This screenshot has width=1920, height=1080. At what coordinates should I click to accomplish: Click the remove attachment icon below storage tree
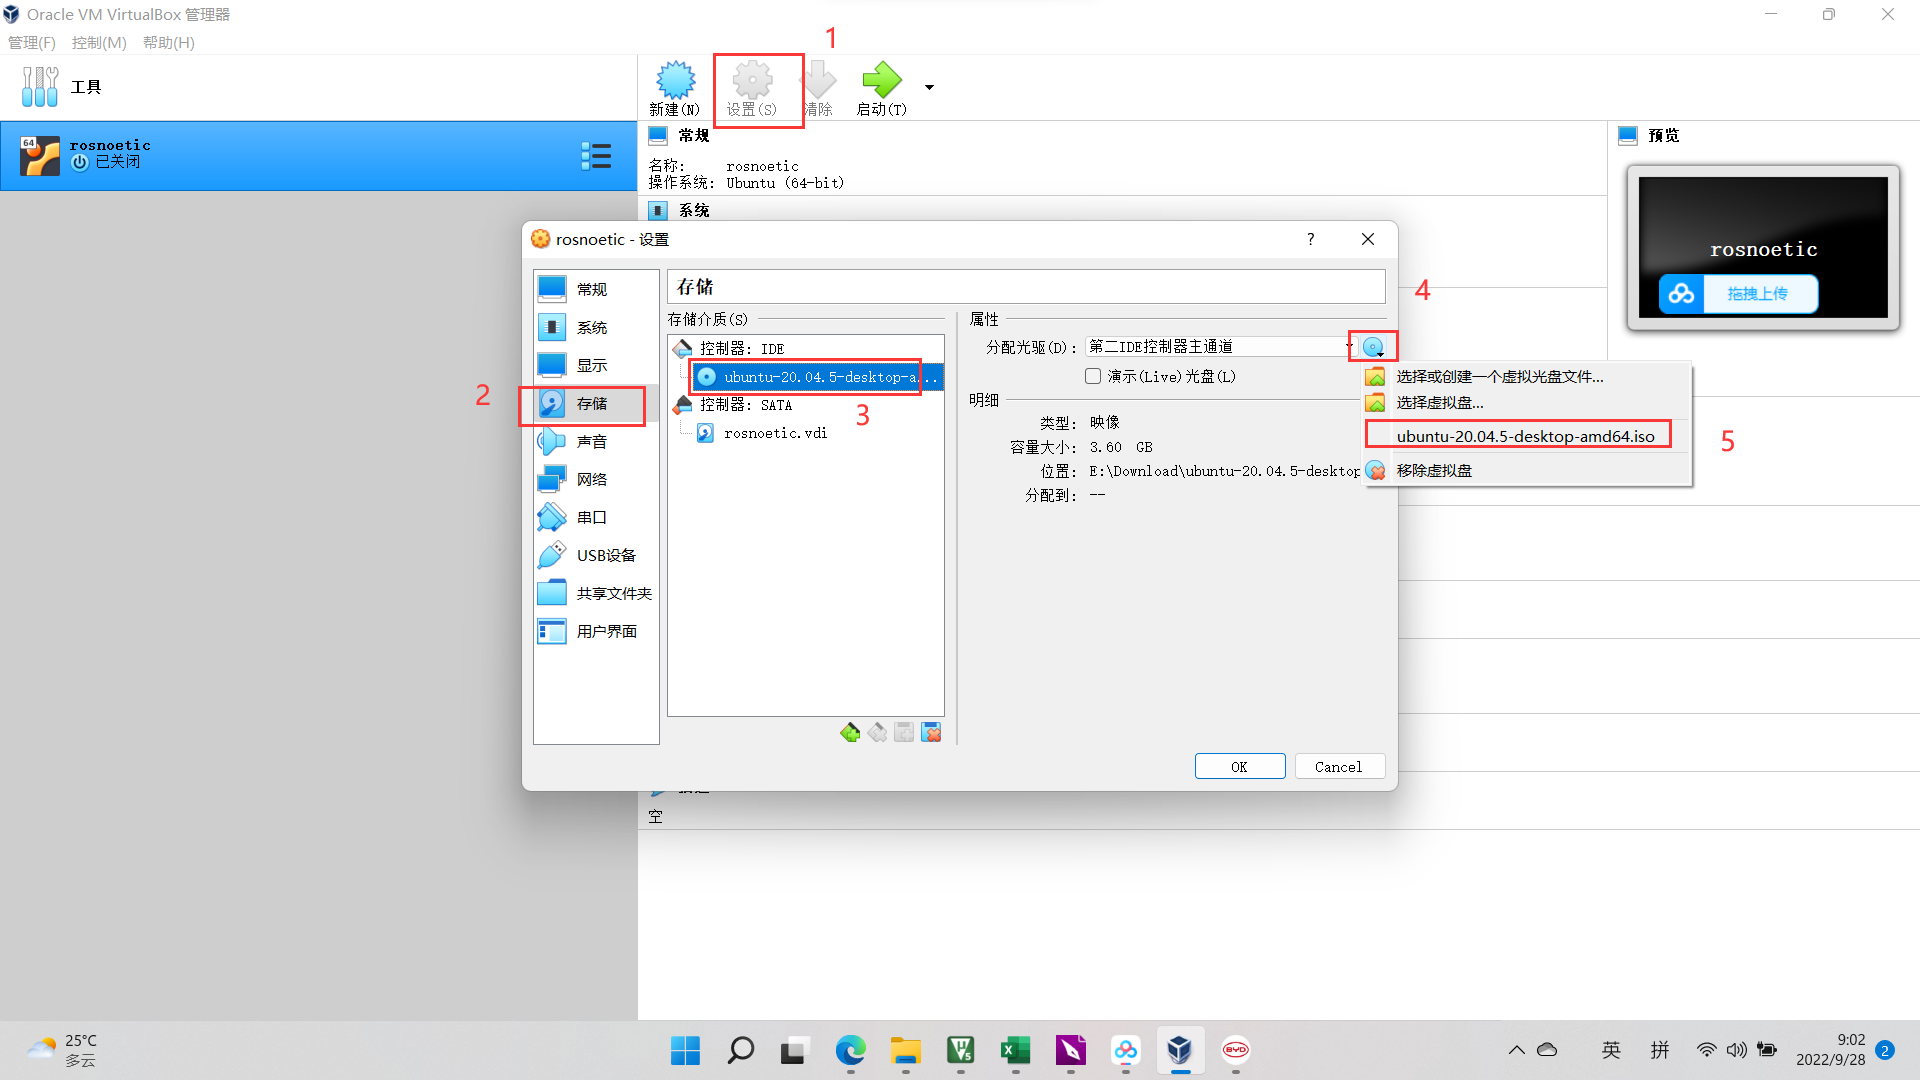(931, 733)
